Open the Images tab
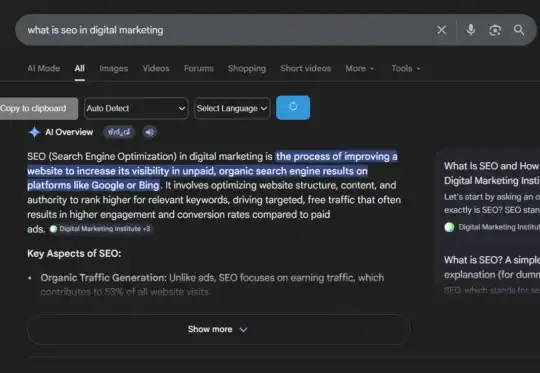Image resolution: width=540 pixels, height=373 pixels. tap(114, 69)
